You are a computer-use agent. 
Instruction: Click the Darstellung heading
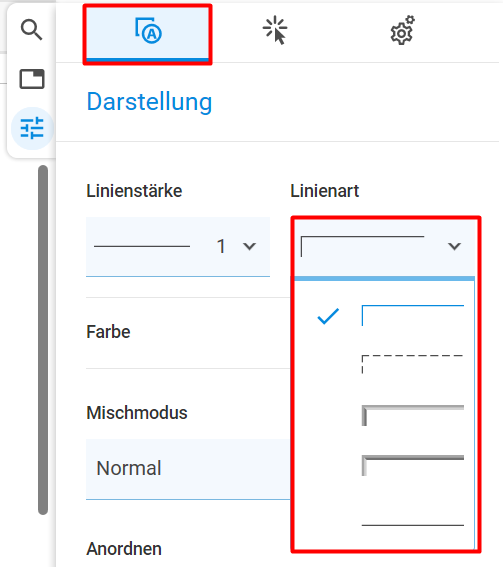point(149,102)
